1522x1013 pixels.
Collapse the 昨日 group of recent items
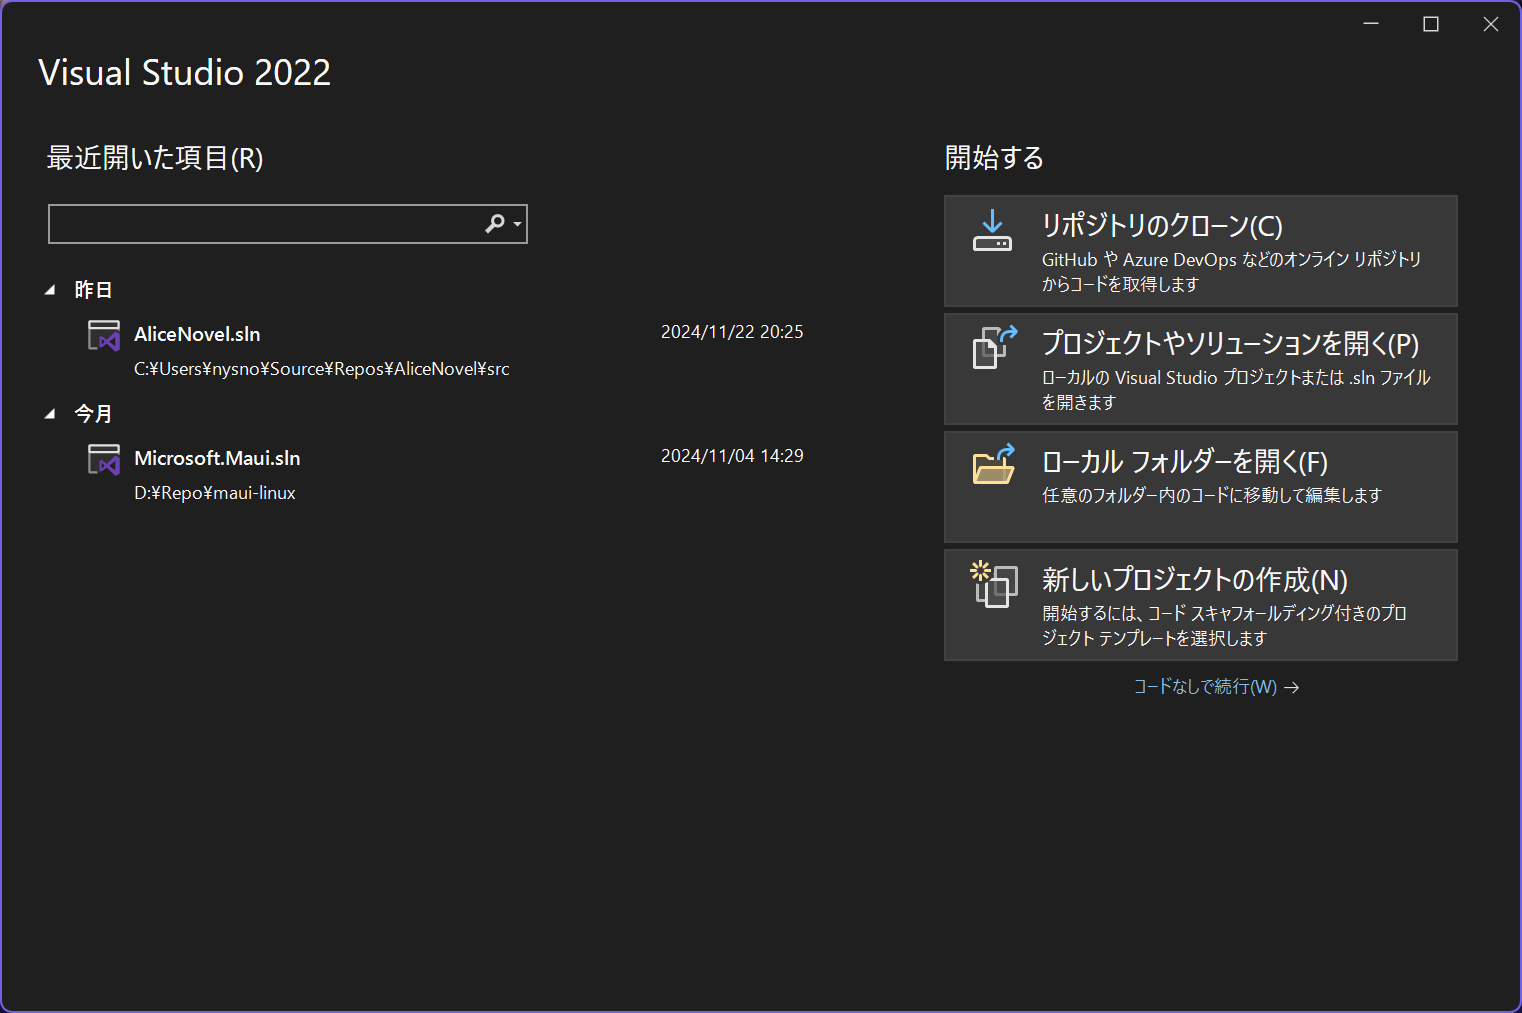point(50,289)
